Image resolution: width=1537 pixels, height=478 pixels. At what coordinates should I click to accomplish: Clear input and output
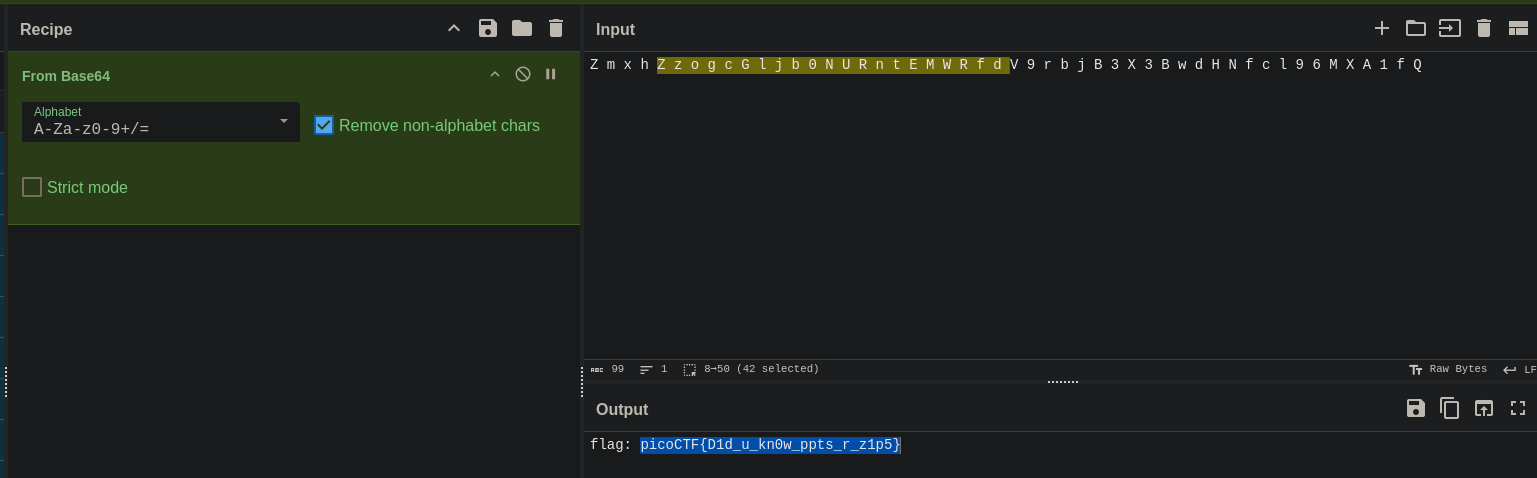tap(1484, 28)
